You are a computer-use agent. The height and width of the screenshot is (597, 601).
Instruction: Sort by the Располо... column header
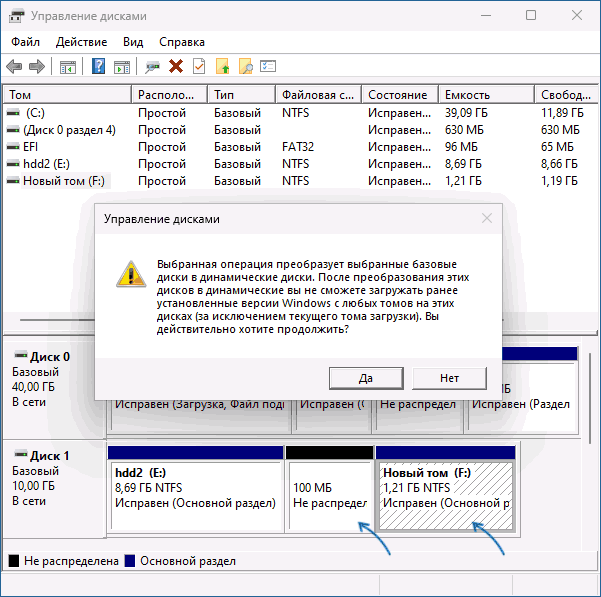click(x=170, y=95)
